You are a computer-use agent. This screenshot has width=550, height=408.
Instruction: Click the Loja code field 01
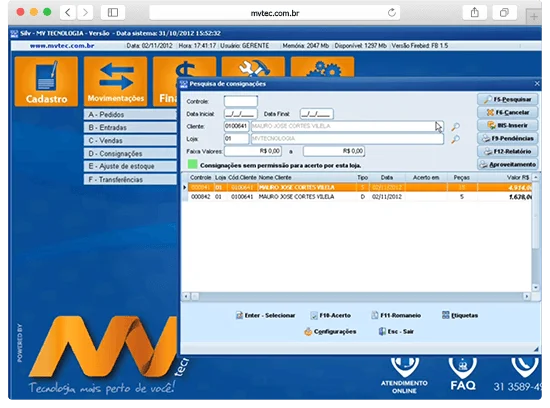coord(236,139)
